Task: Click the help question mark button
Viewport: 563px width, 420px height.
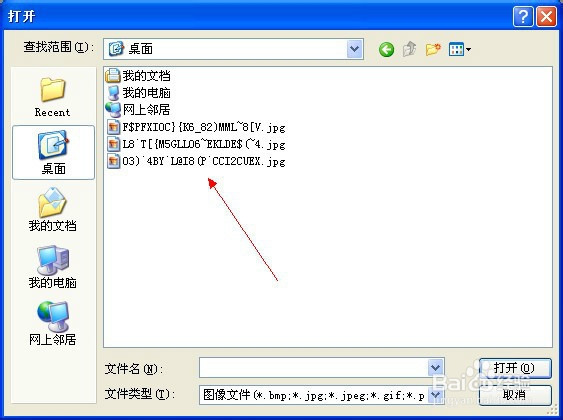Action: pos(523,17)
